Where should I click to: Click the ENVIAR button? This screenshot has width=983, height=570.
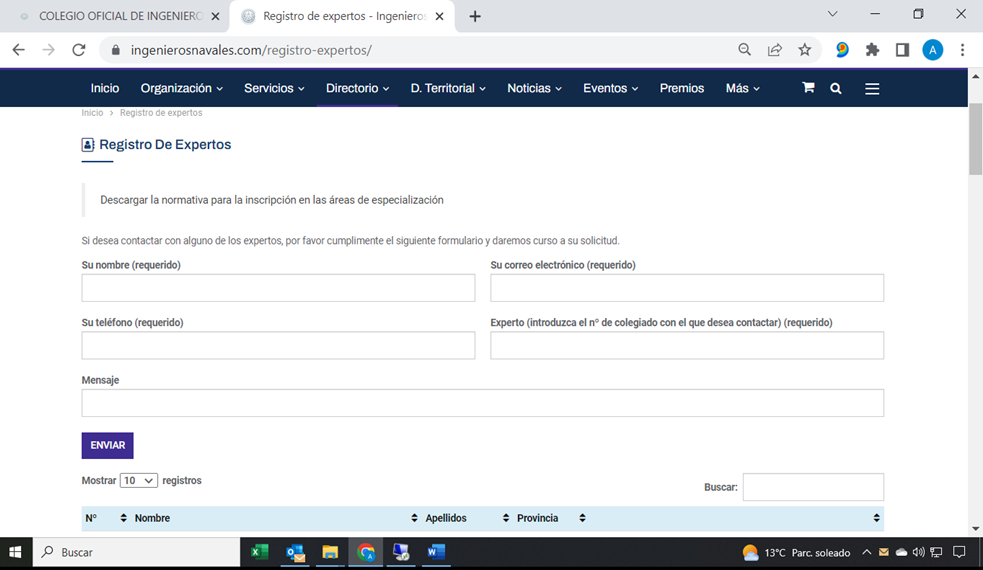tap(107, 445)
